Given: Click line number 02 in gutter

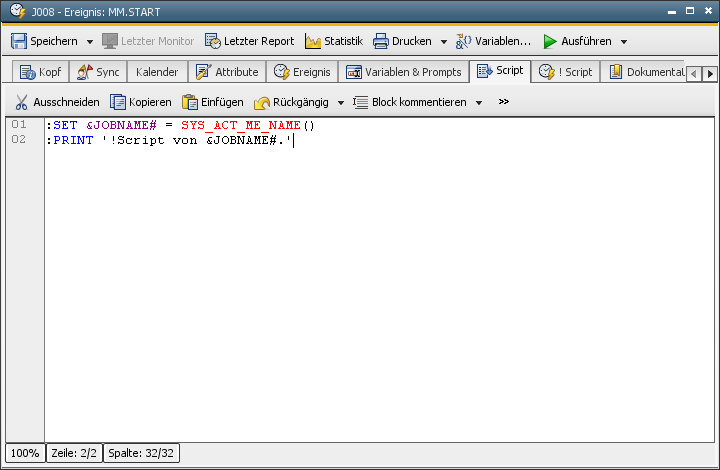Looking at the screenshot, I should pos(19,139).
